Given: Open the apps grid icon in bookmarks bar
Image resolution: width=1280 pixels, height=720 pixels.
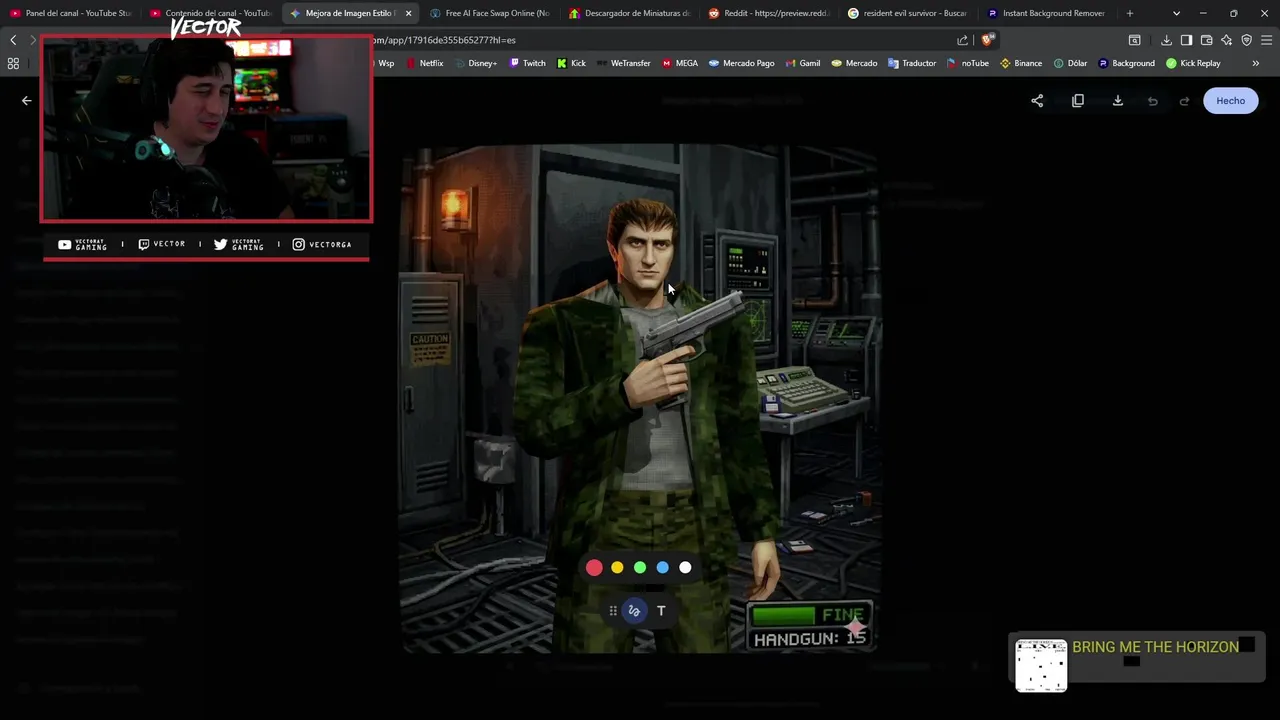Looking at the screenshot, I should 13,63.
